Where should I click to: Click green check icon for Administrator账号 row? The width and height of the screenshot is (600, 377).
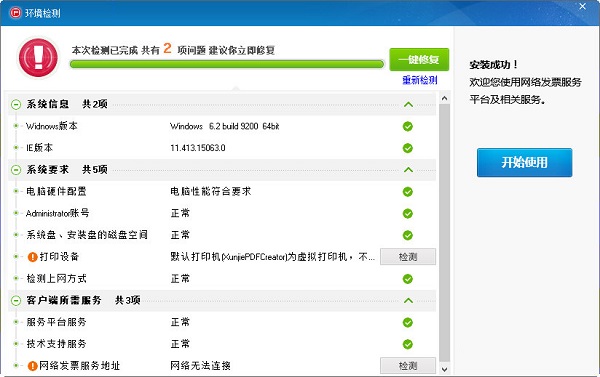408,214
